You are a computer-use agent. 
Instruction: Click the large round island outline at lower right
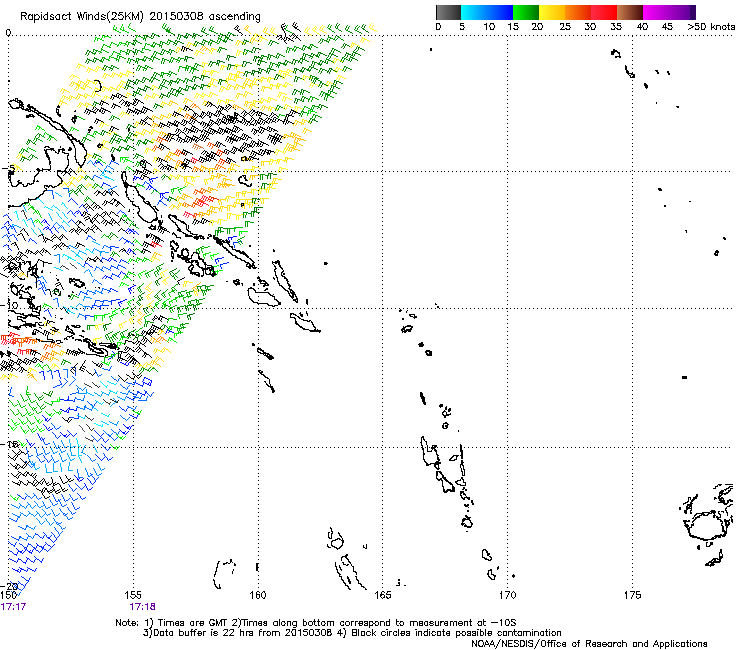(x=706, y=525)
